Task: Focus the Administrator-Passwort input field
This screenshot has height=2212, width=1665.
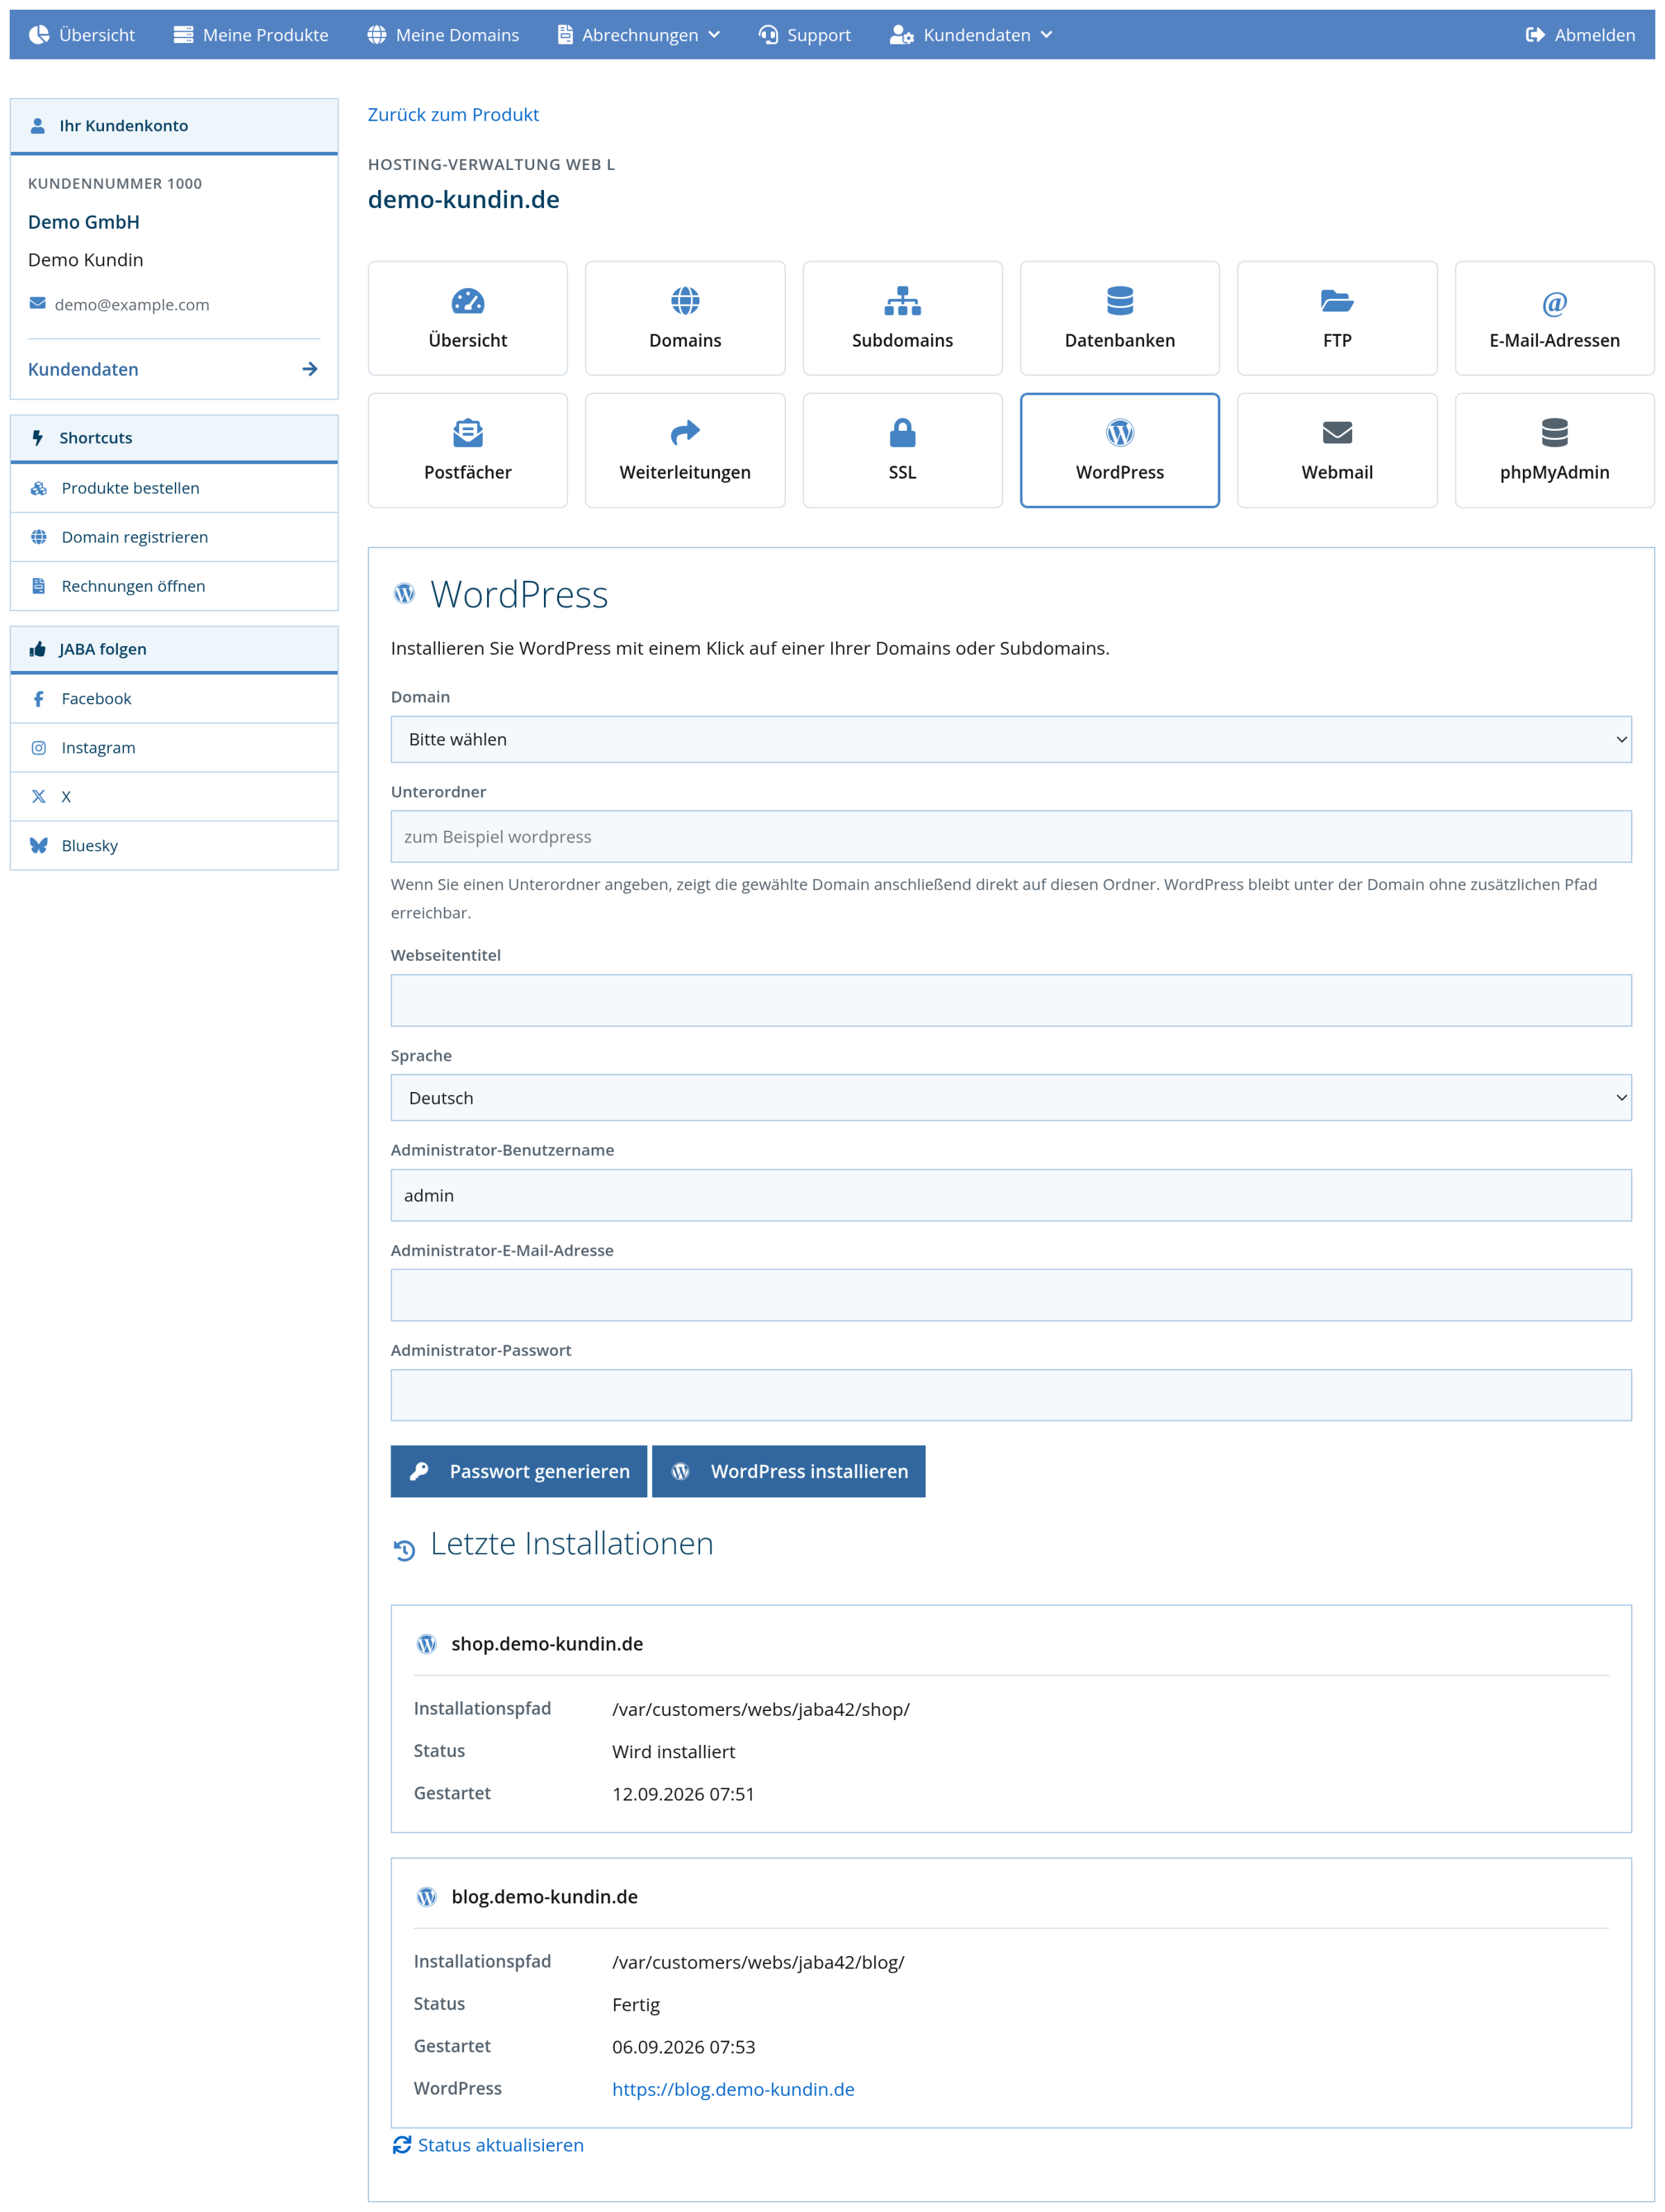Action: [1010, 1395]
